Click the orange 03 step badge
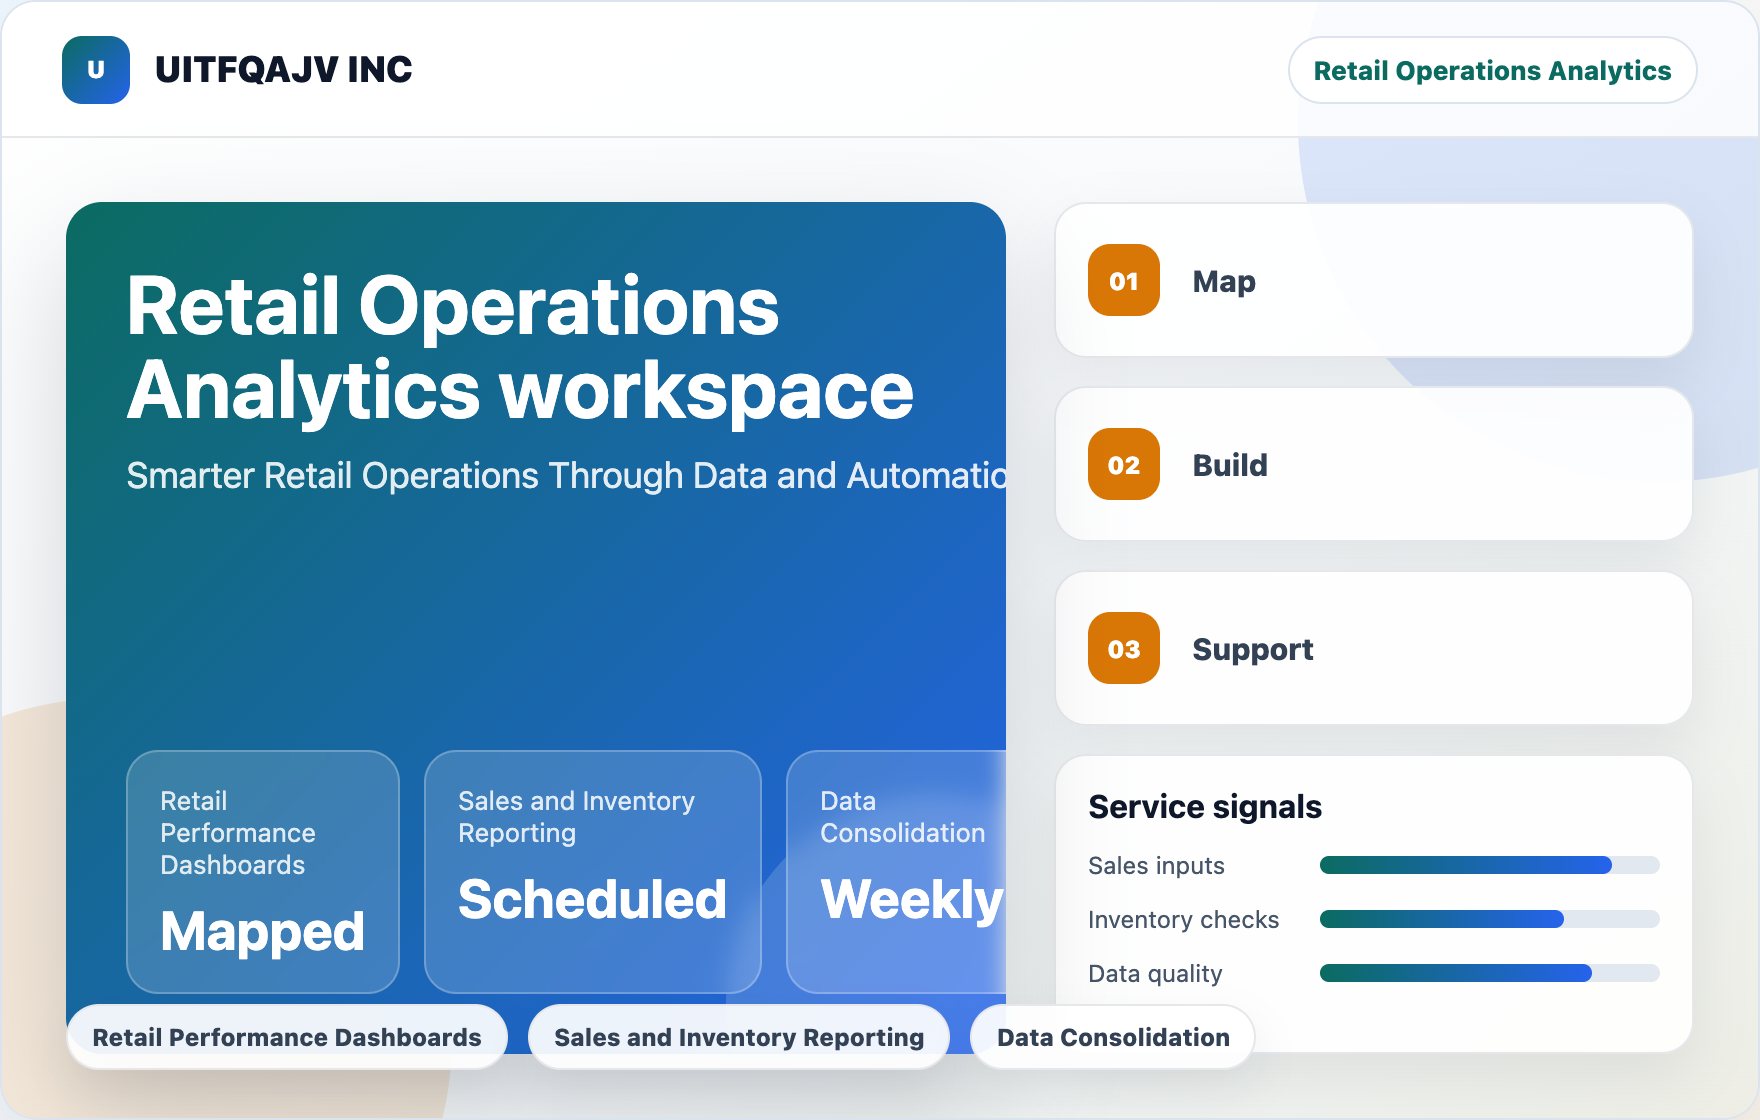 tap(1124, 648)
